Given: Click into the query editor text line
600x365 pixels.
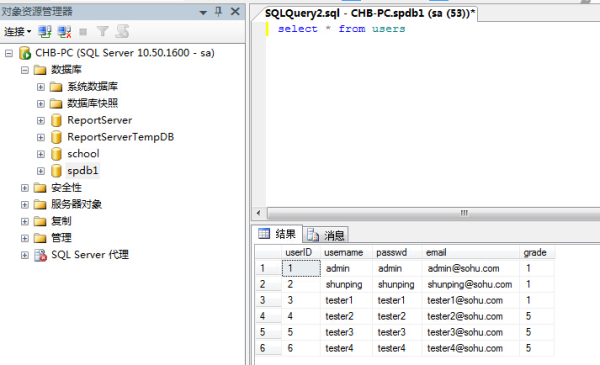Looking at the screenshot, I should coord(341,29).
